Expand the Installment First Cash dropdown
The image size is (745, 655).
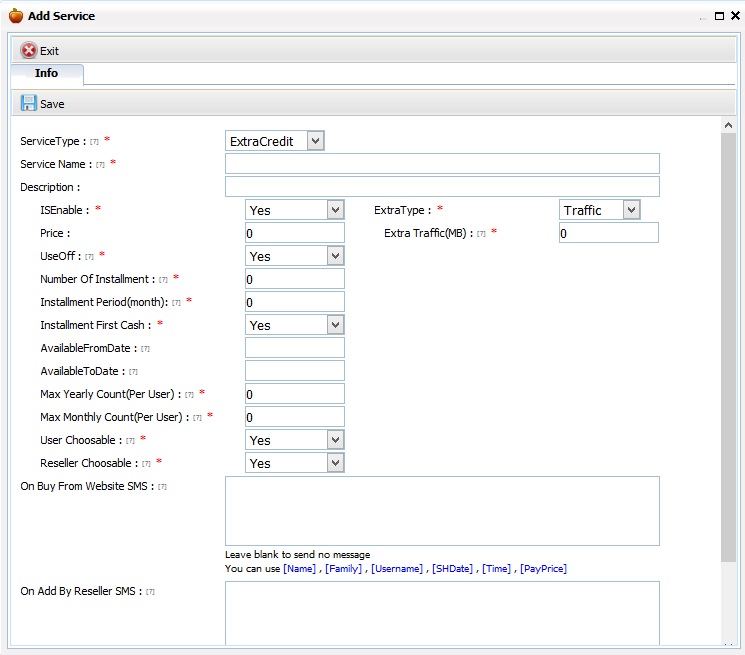click(335, 324)
